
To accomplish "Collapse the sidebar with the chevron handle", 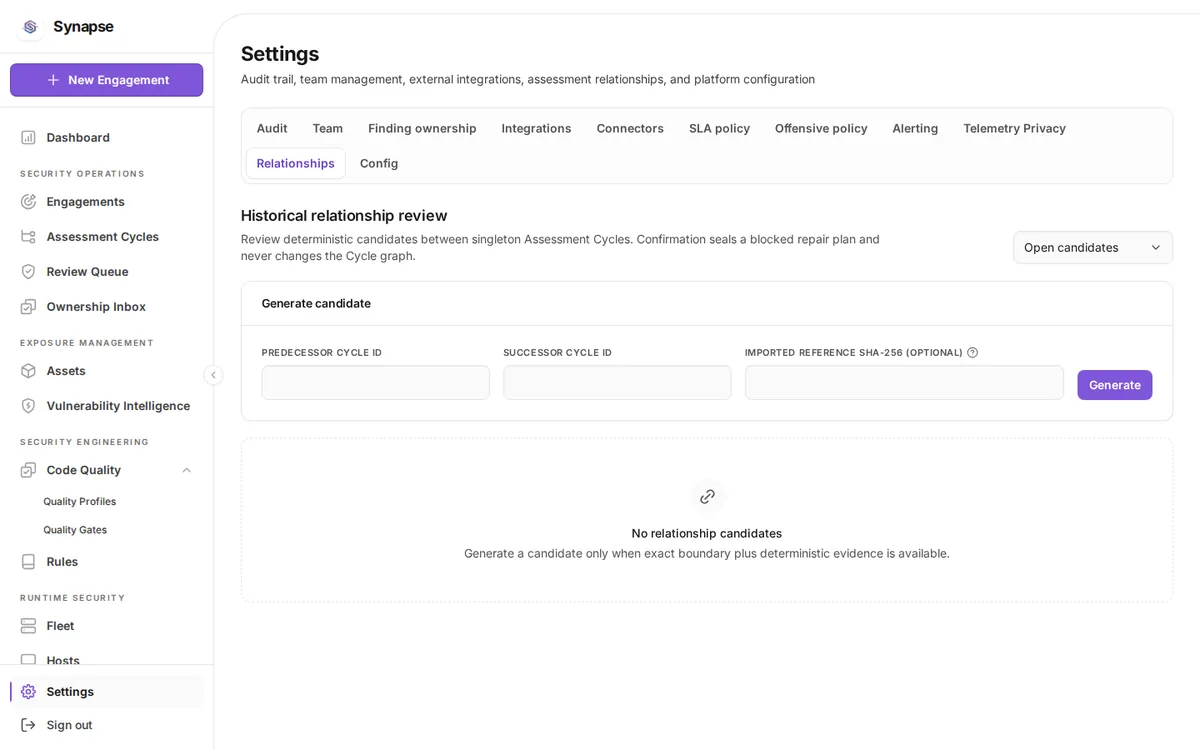I will [x=213, y=375].
